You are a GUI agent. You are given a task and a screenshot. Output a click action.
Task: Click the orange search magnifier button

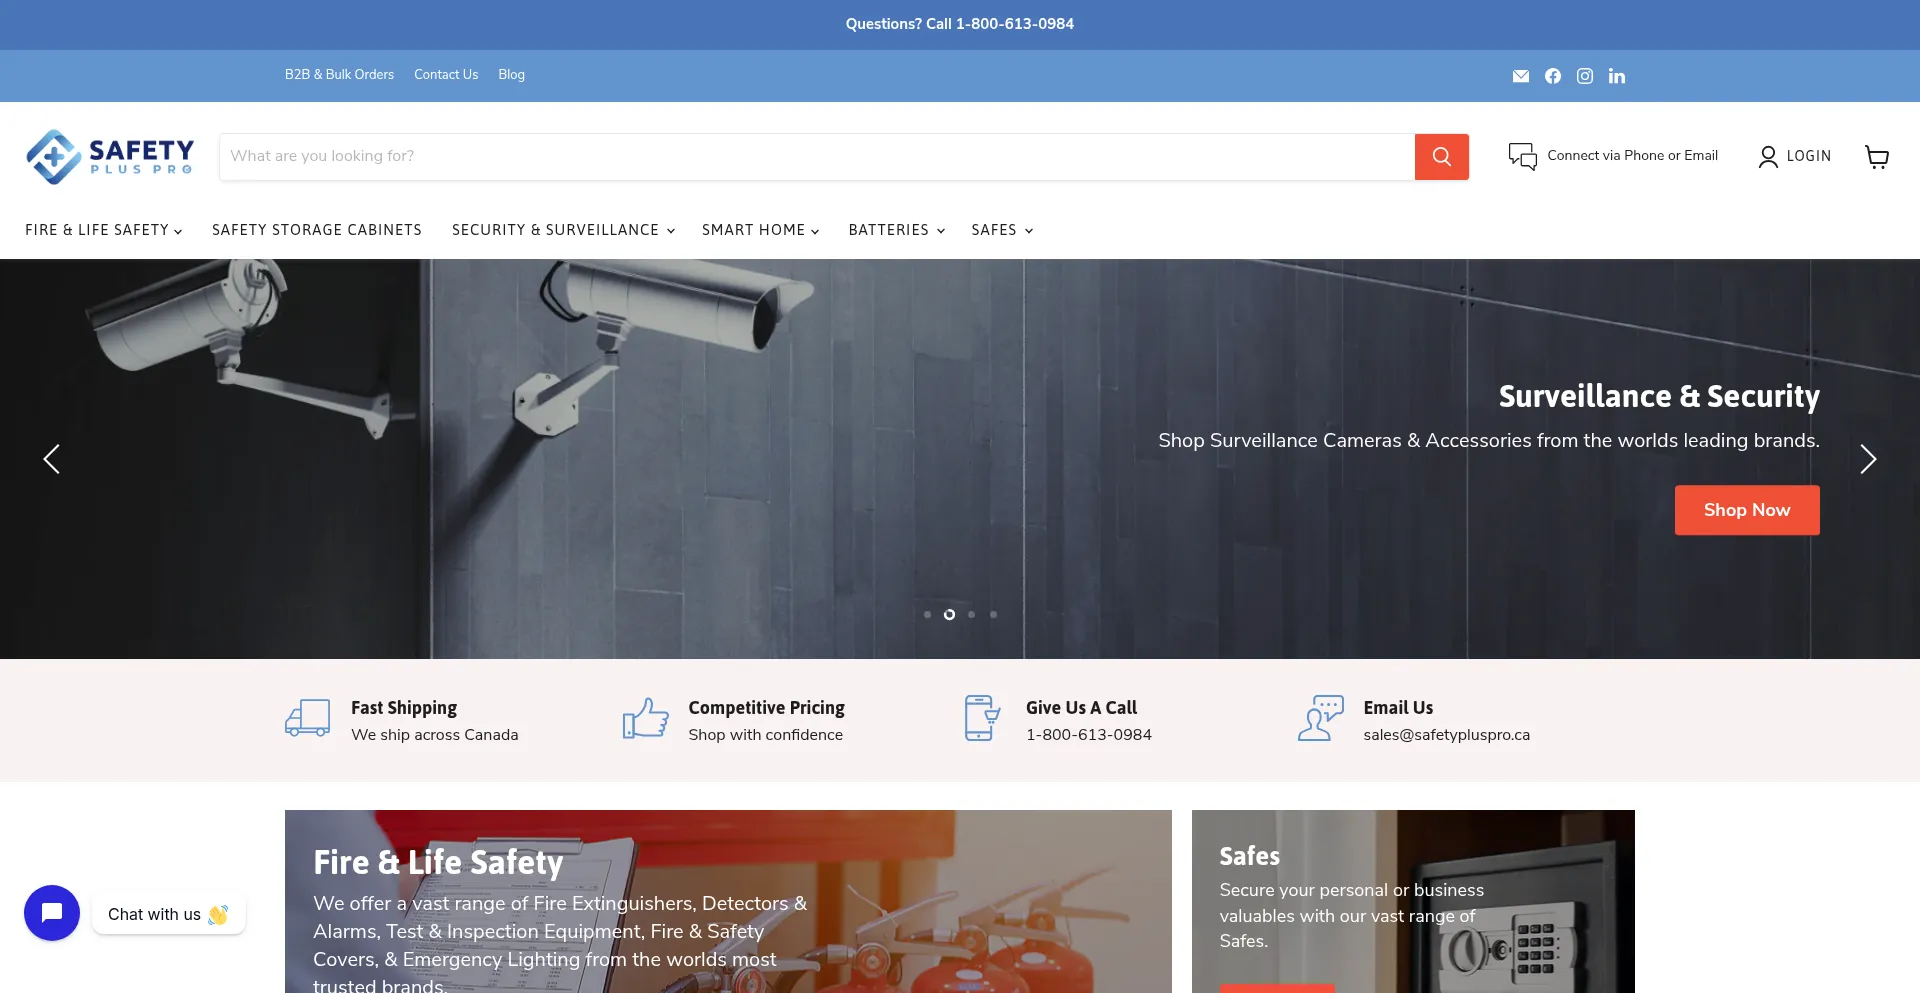[x=1441, y=157]
